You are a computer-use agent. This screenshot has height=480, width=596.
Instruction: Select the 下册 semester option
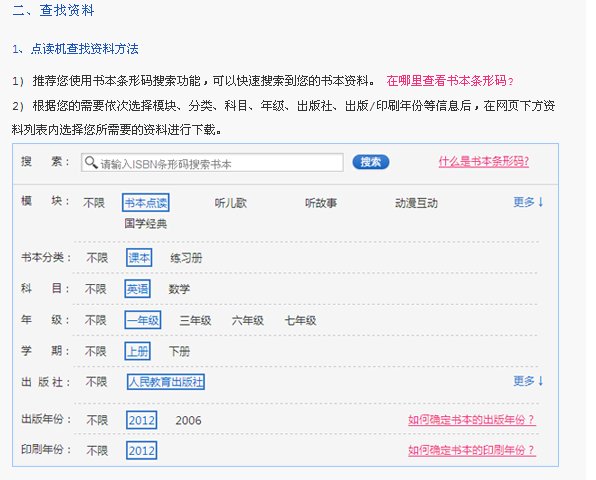coord(179,351)
